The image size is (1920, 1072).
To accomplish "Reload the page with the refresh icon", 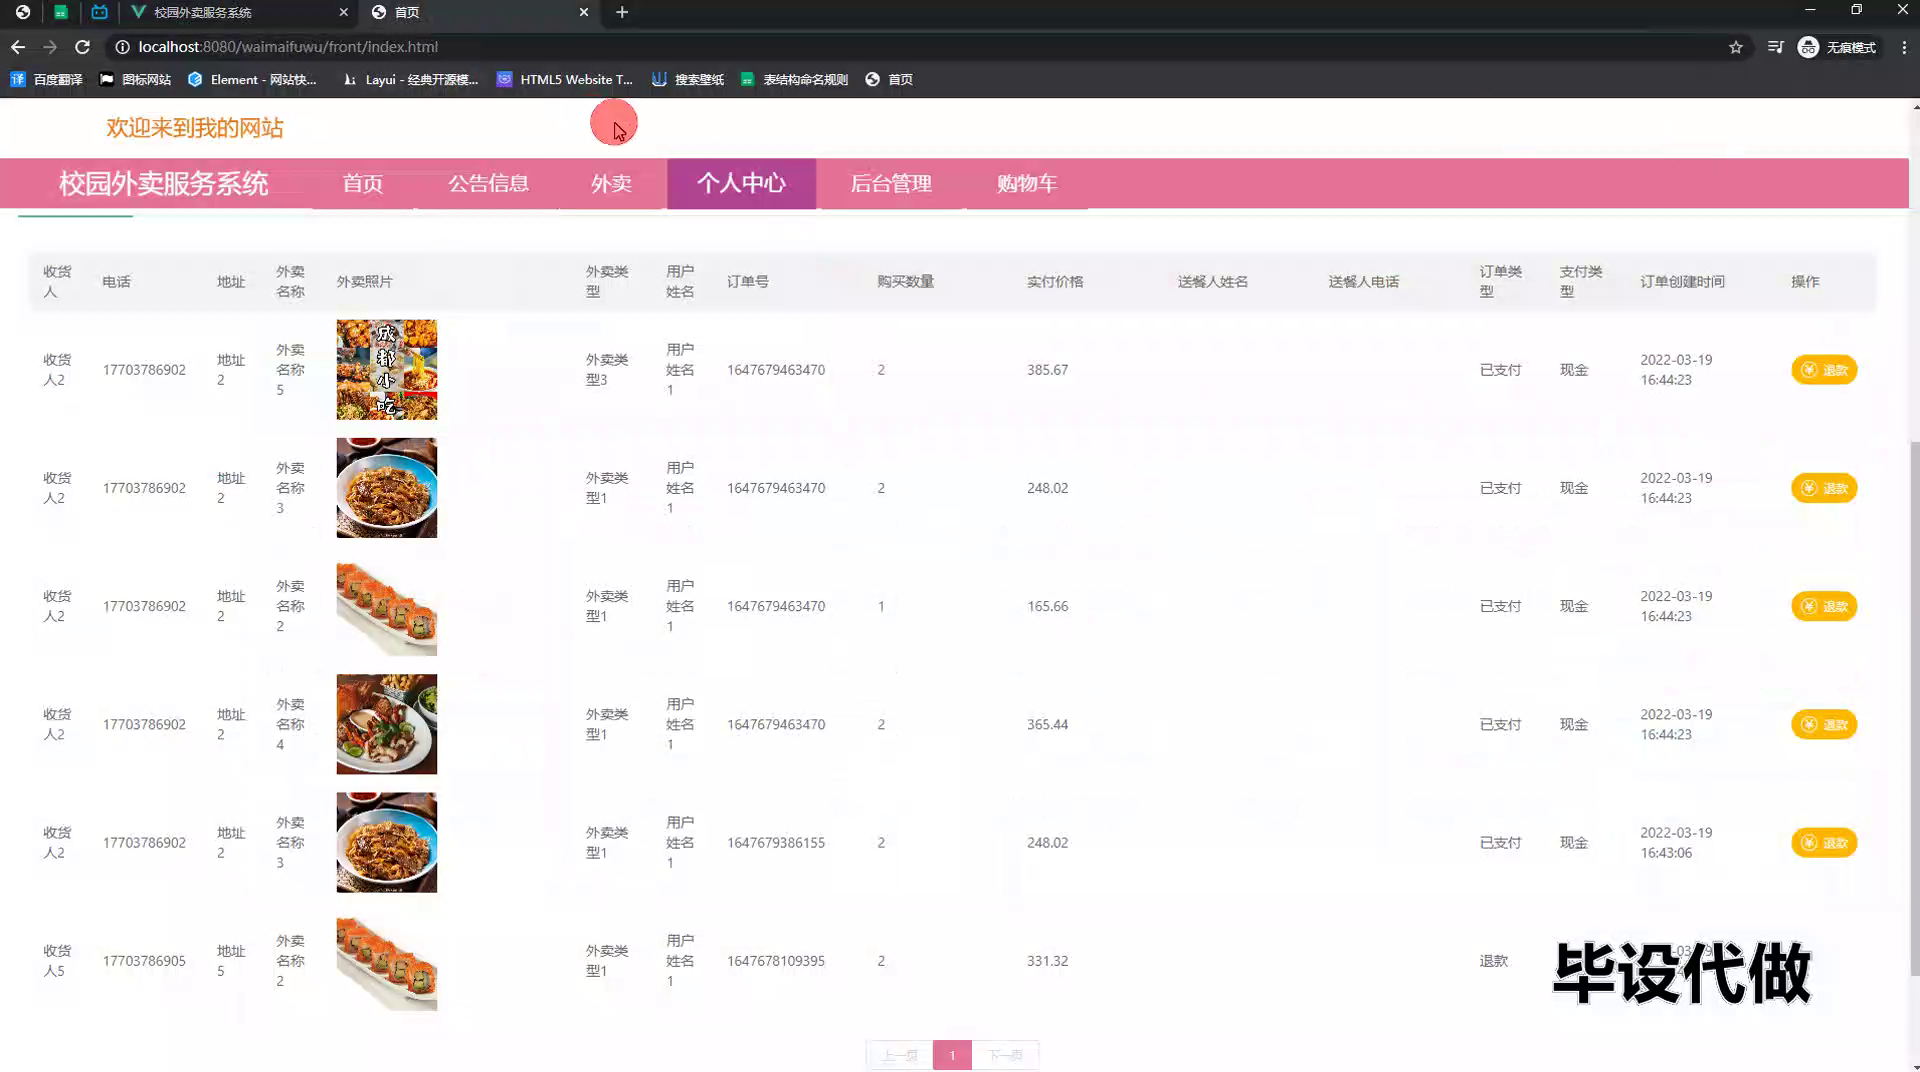I will tap(83, 47).
